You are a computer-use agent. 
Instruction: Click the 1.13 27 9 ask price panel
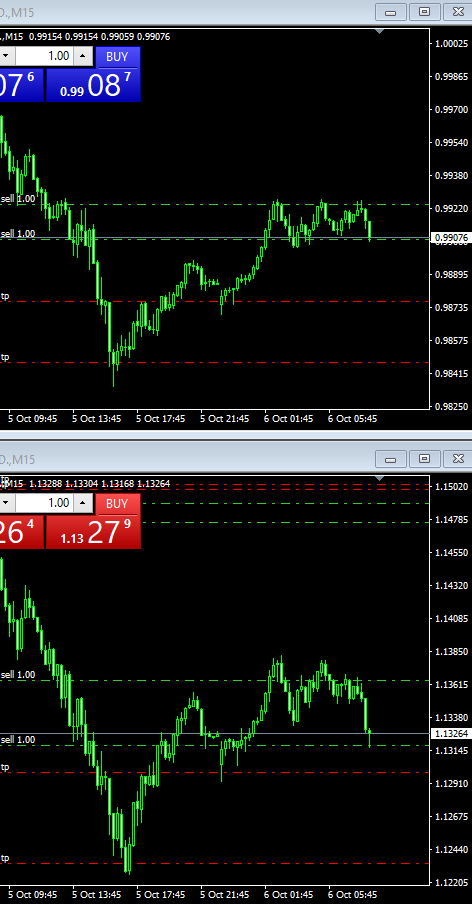93,532
